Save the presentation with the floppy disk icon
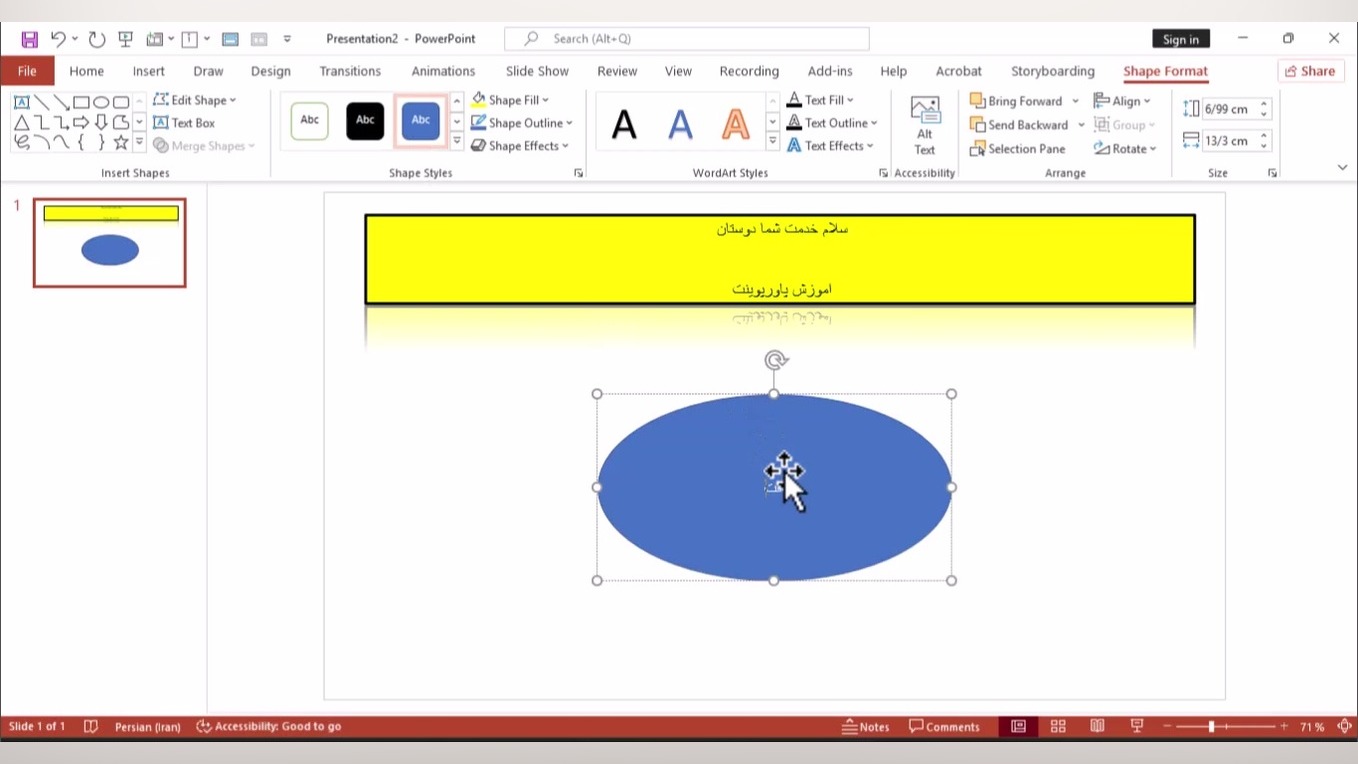The width and height of the screenshot is (1358, 764). click(29, 39)
